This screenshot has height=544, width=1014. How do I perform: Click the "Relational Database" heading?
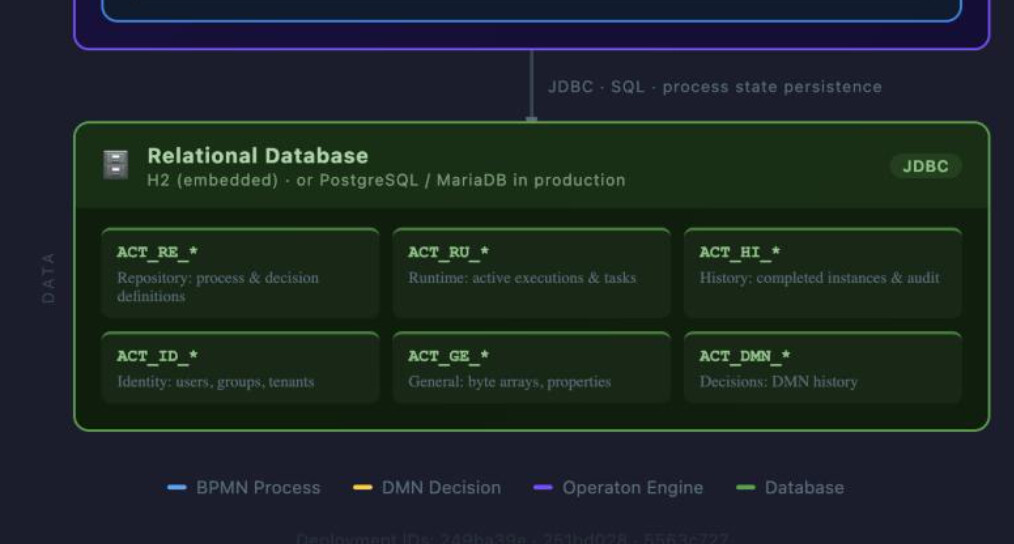tap(257, 155)
